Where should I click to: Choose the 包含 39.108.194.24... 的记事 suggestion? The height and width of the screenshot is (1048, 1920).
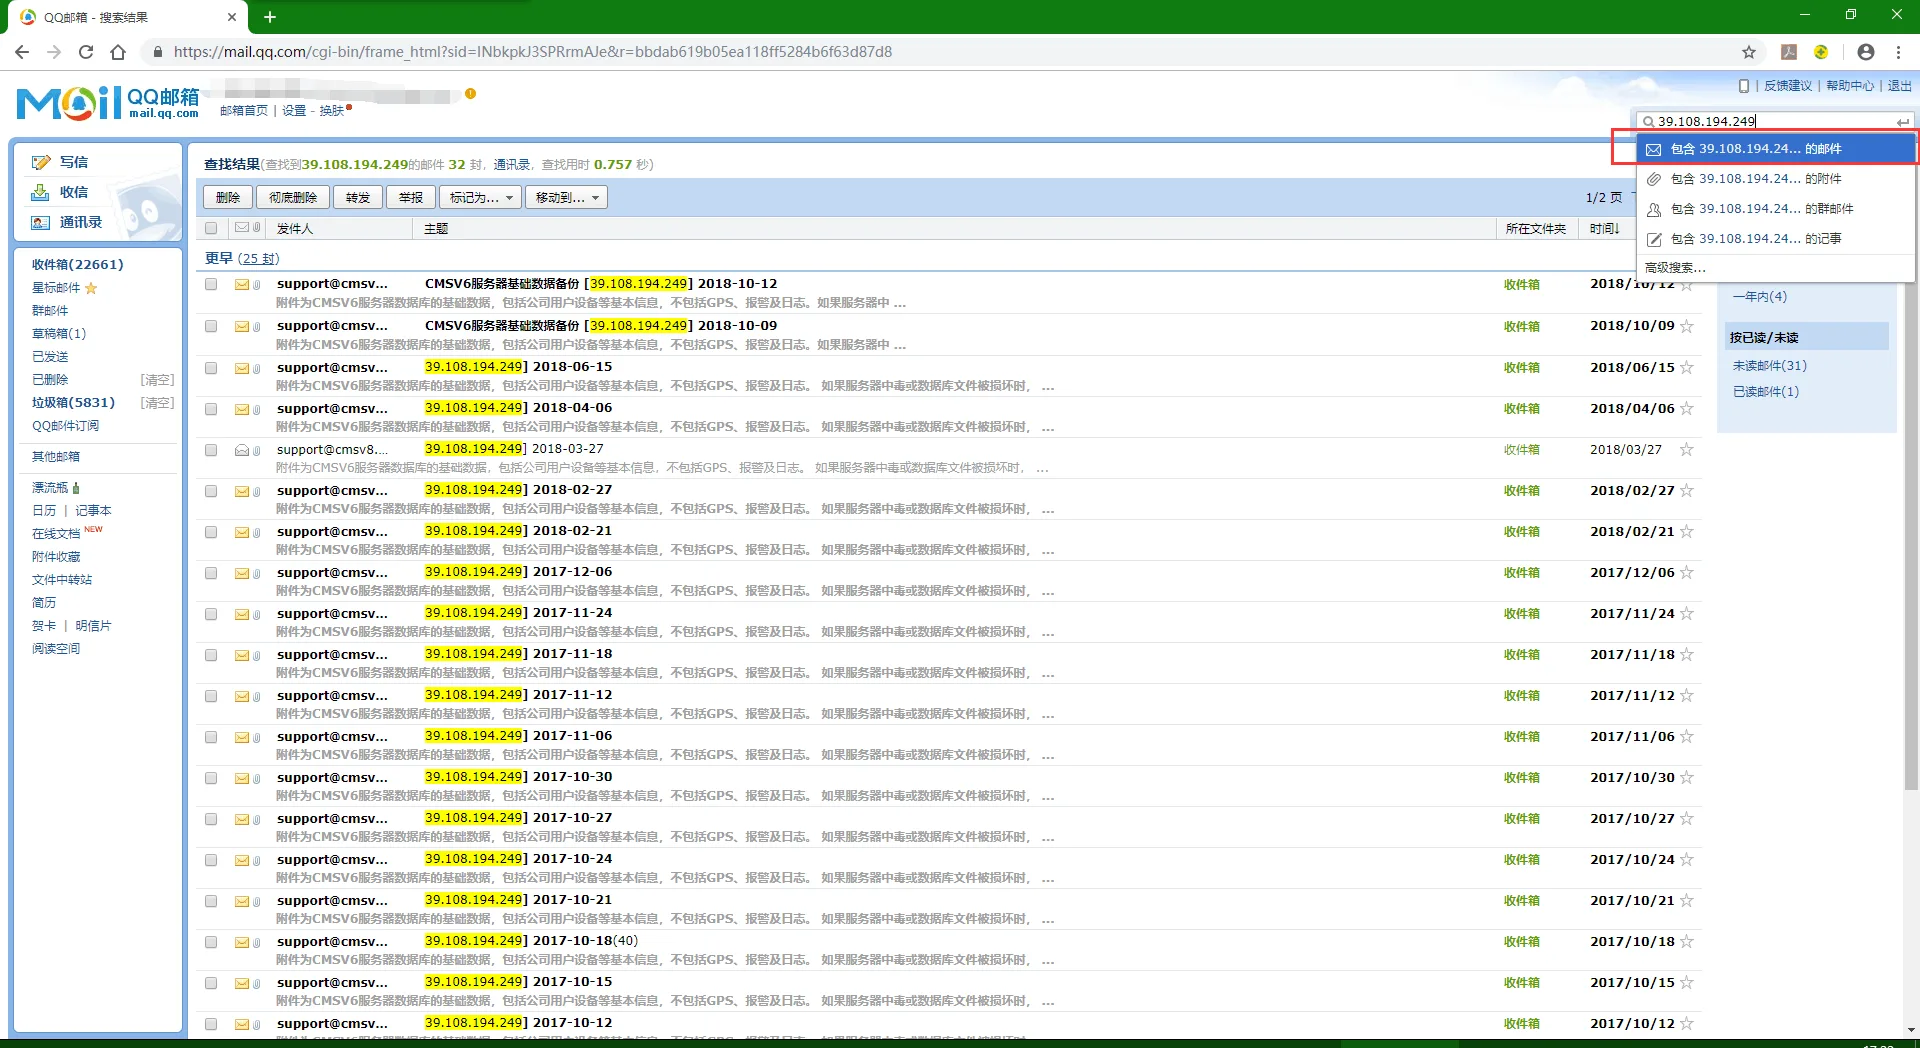(1775, 239)
